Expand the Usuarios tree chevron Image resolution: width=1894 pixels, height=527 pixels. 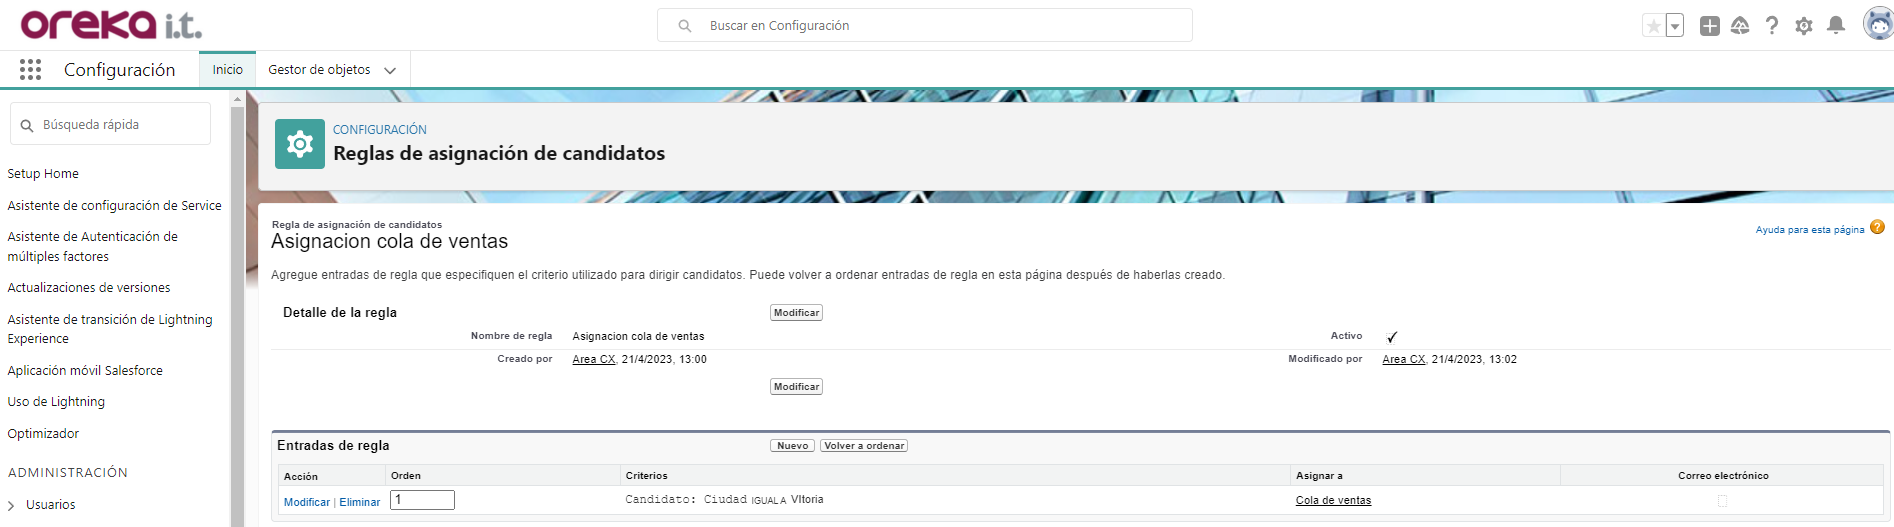tap(11, 505)
